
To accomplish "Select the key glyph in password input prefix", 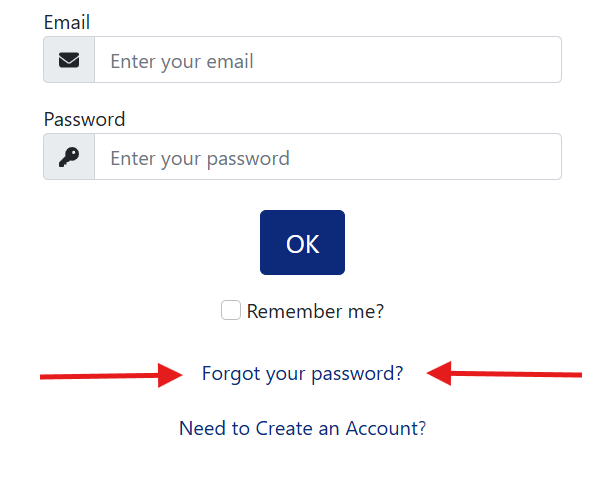I will coord(69,158).
